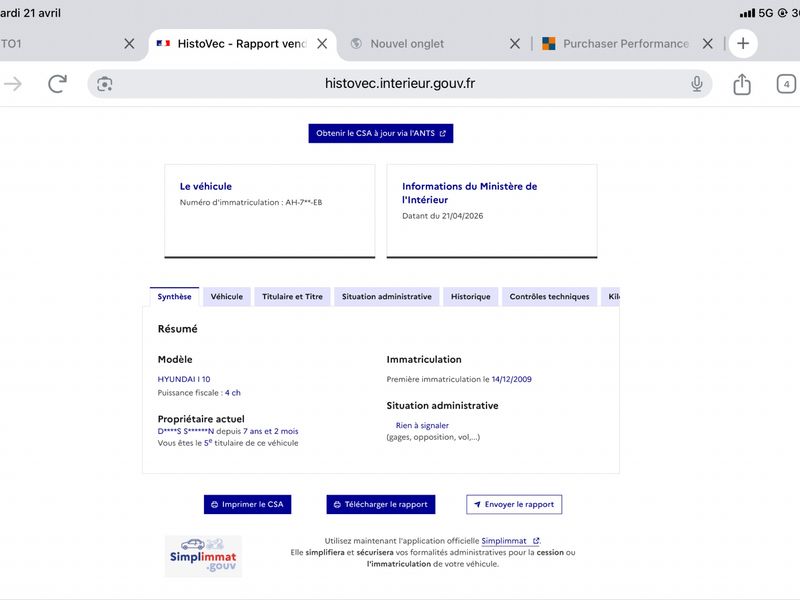Go forward with the arrow icon

click(13, 84)
